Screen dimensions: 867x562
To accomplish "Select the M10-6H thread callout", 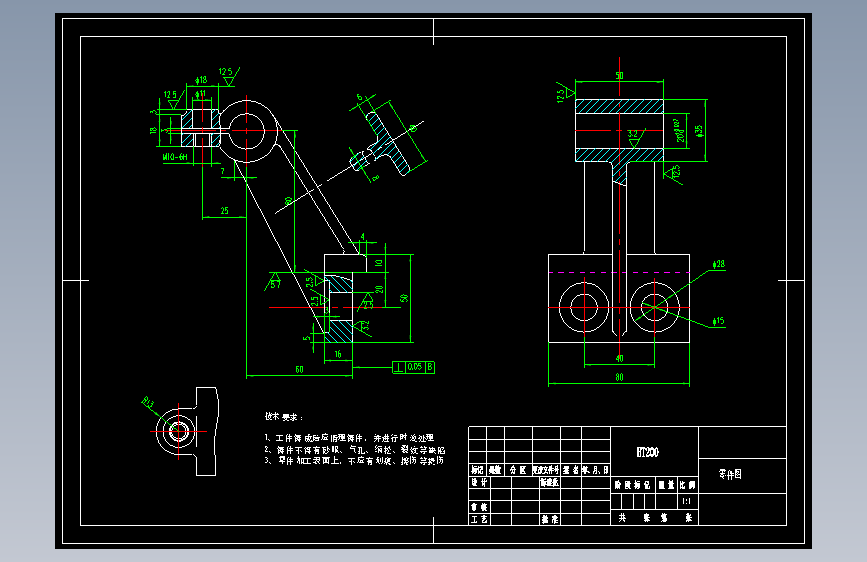I will [175, 157].
